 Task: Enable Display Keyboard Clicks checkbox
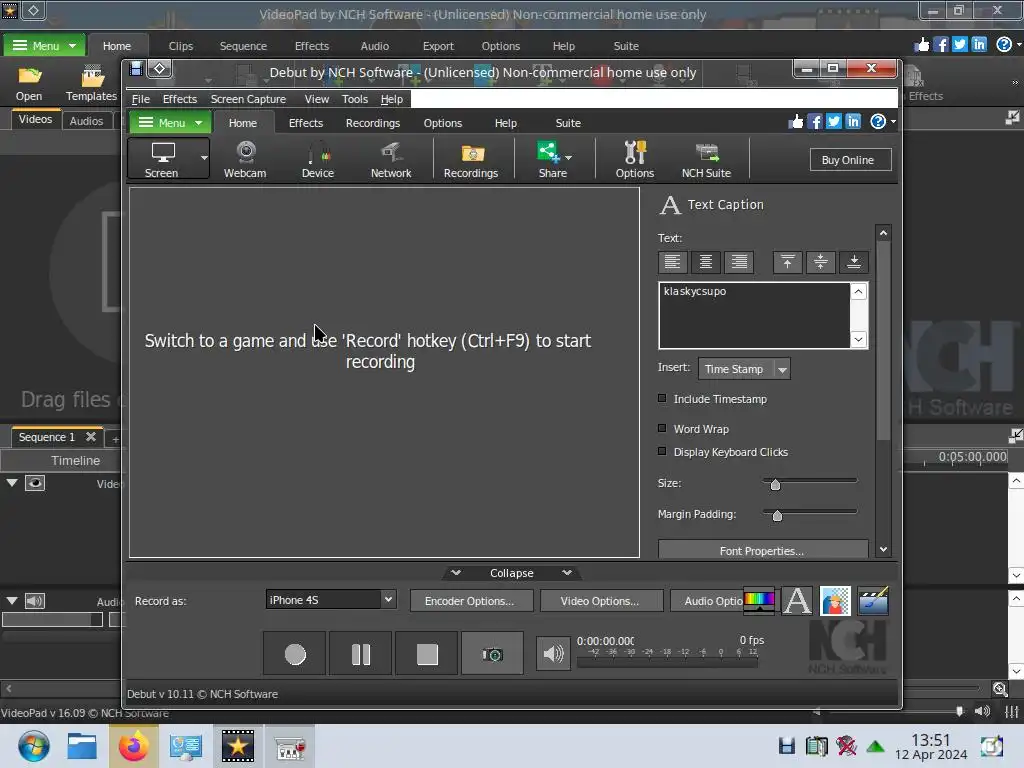click(x=662, y=451)
